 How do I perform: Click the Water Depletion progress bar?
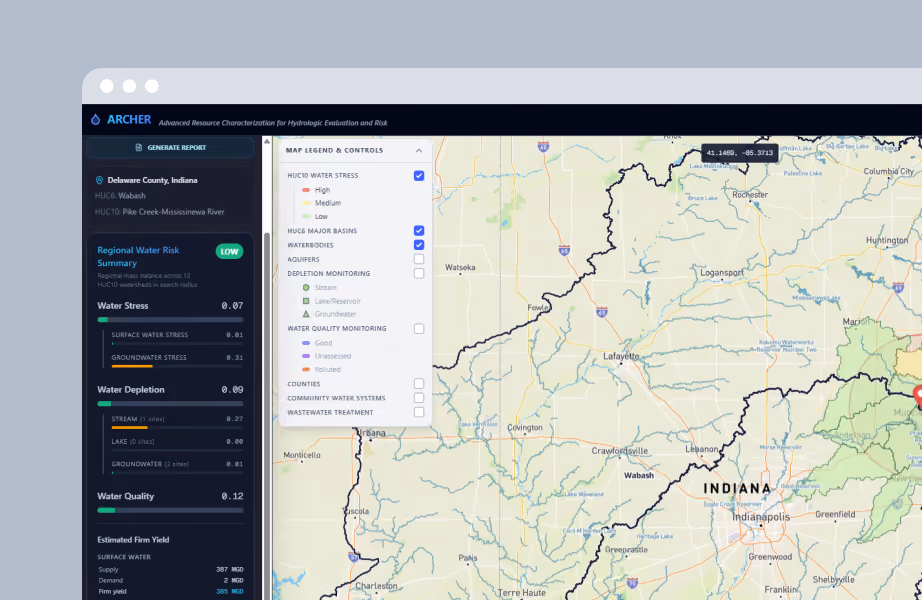pyautogui.click(x=170, y=404)
